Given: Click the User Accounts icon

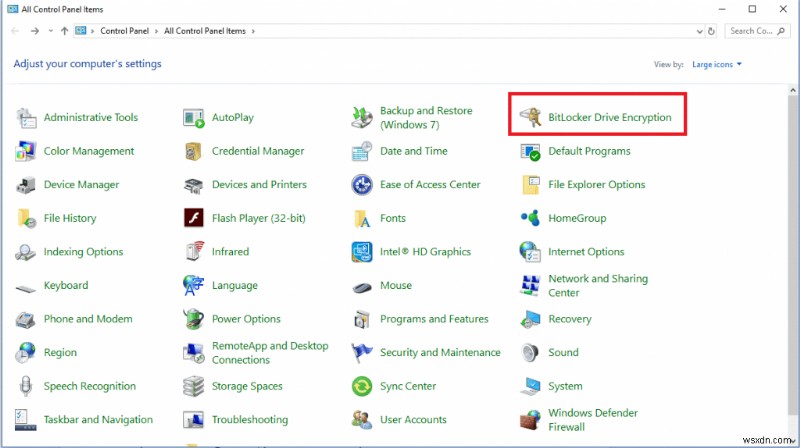Looking at the screenshot, I should 362,420.
